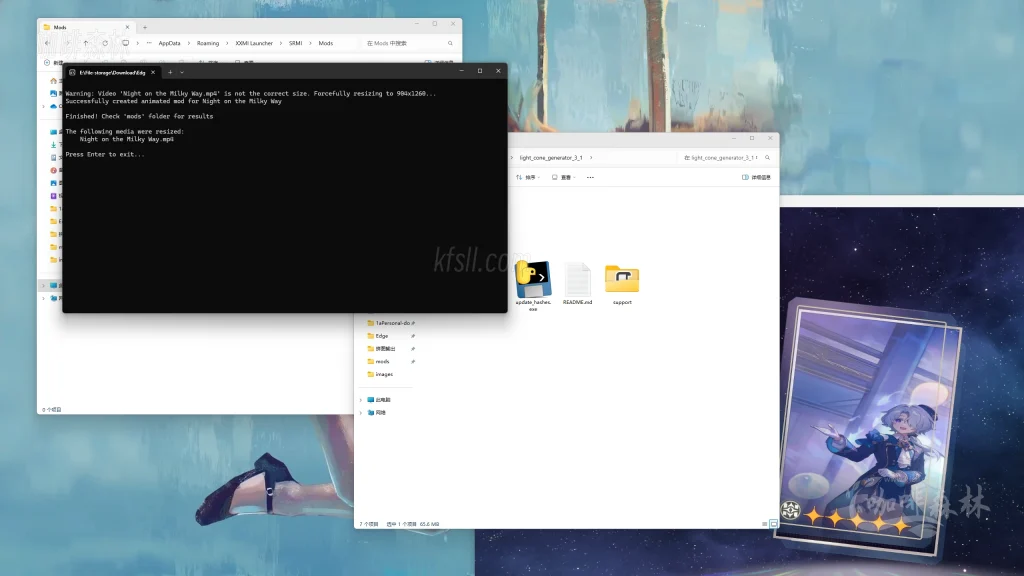Click the refresh button in Mods window
This screenshot has height=576, width=1024.
(105, 43)
